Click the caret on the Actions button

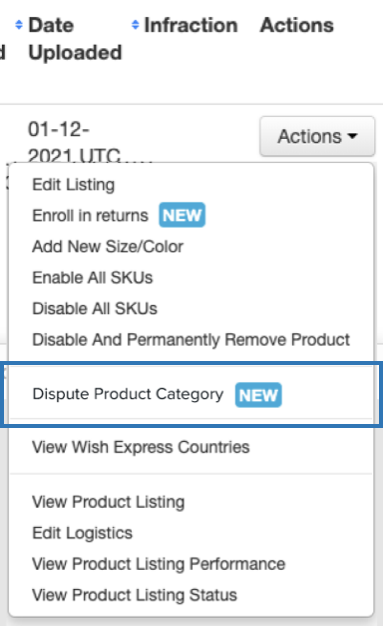point(352,136)
